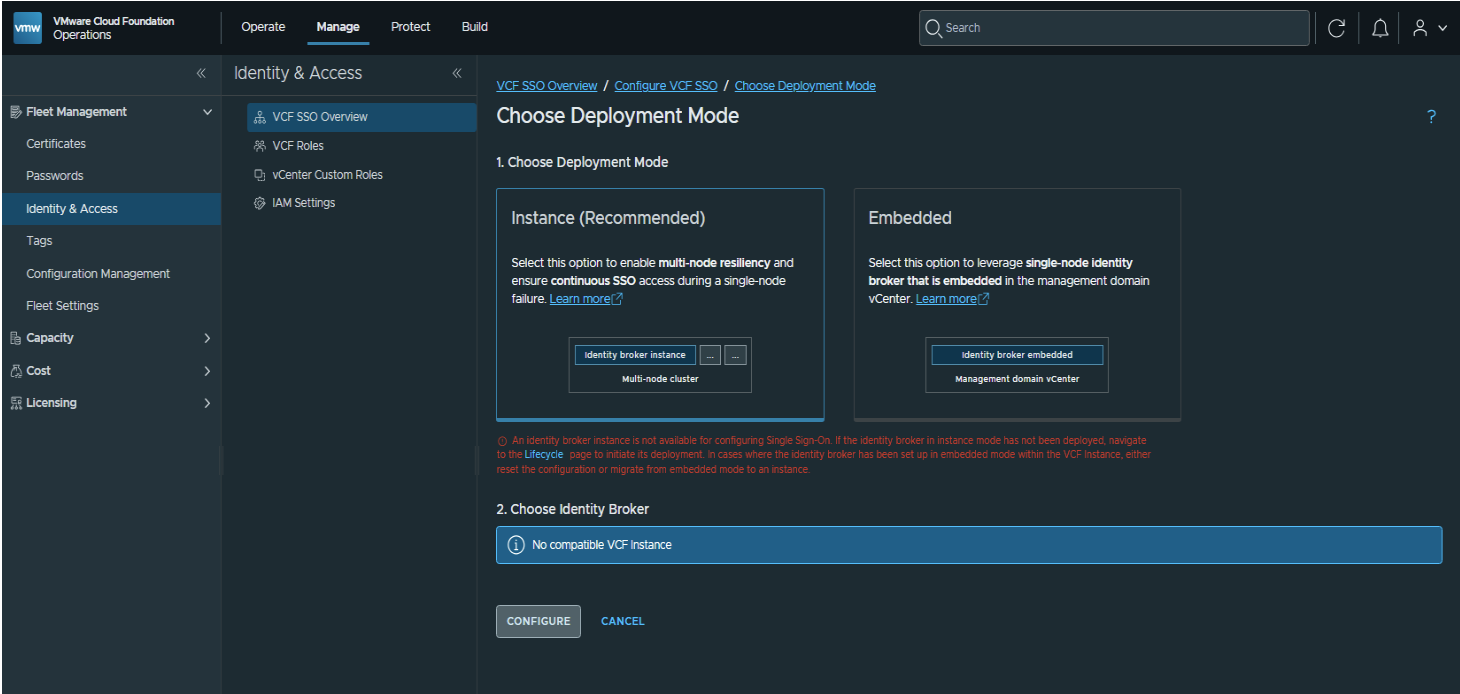Viewport: 1460px width, 694px height.
Task: Expand the Capacity section
Action: pos(110,338)
